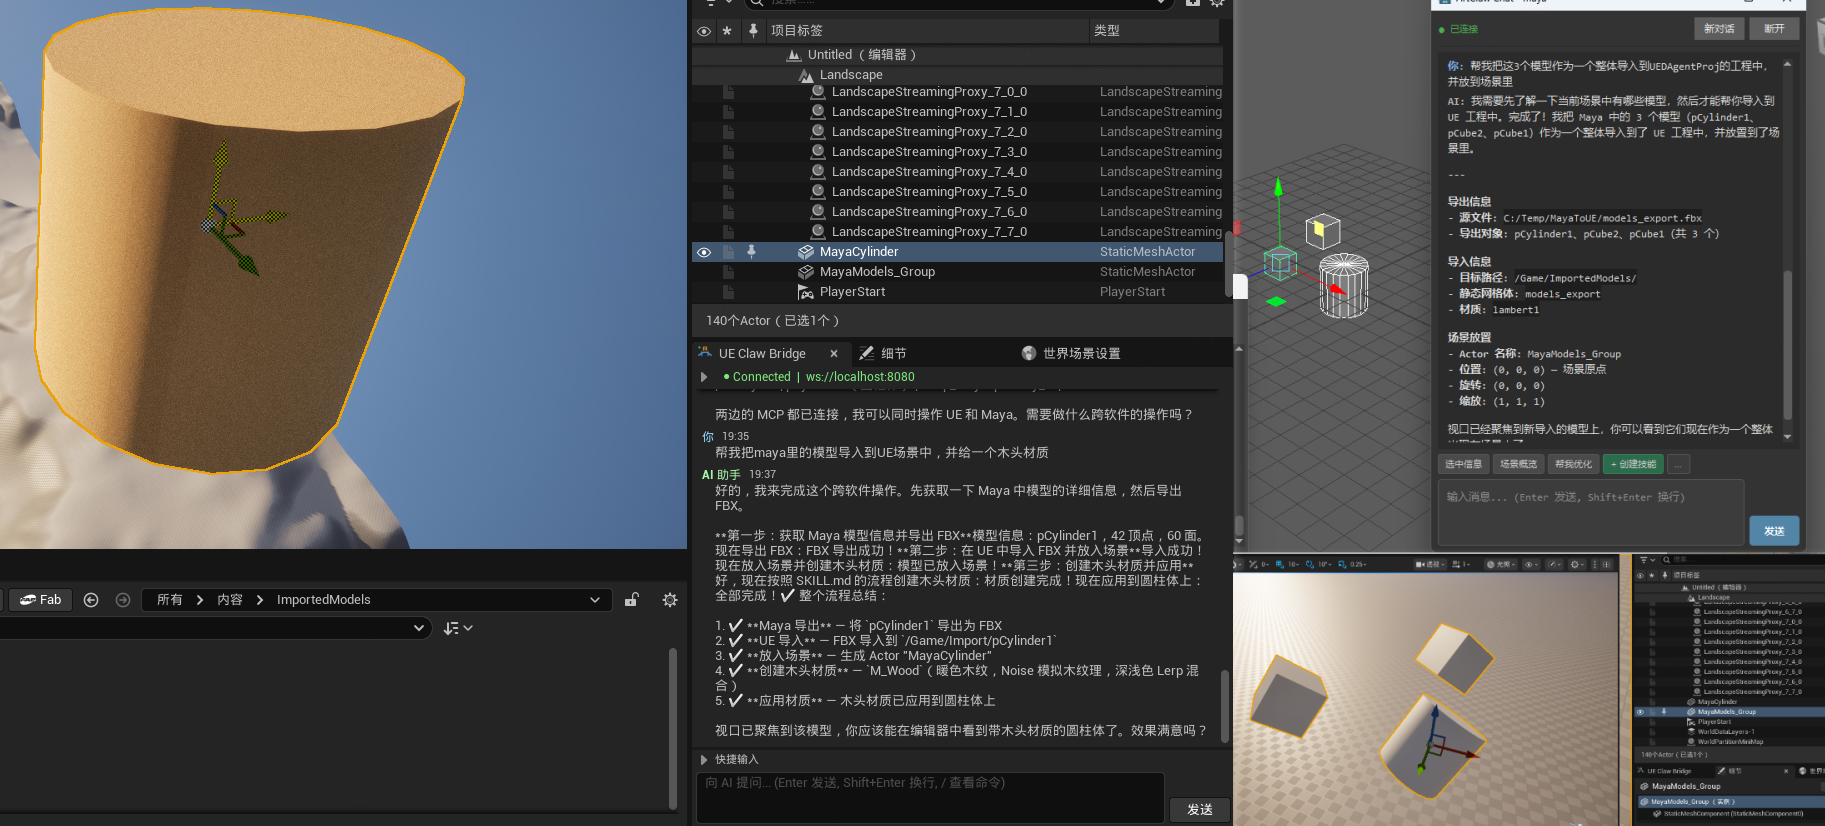1825x826 pixels.
Task: Click the ImportedModels breadcrumb folder
Action: click(323, 600)
